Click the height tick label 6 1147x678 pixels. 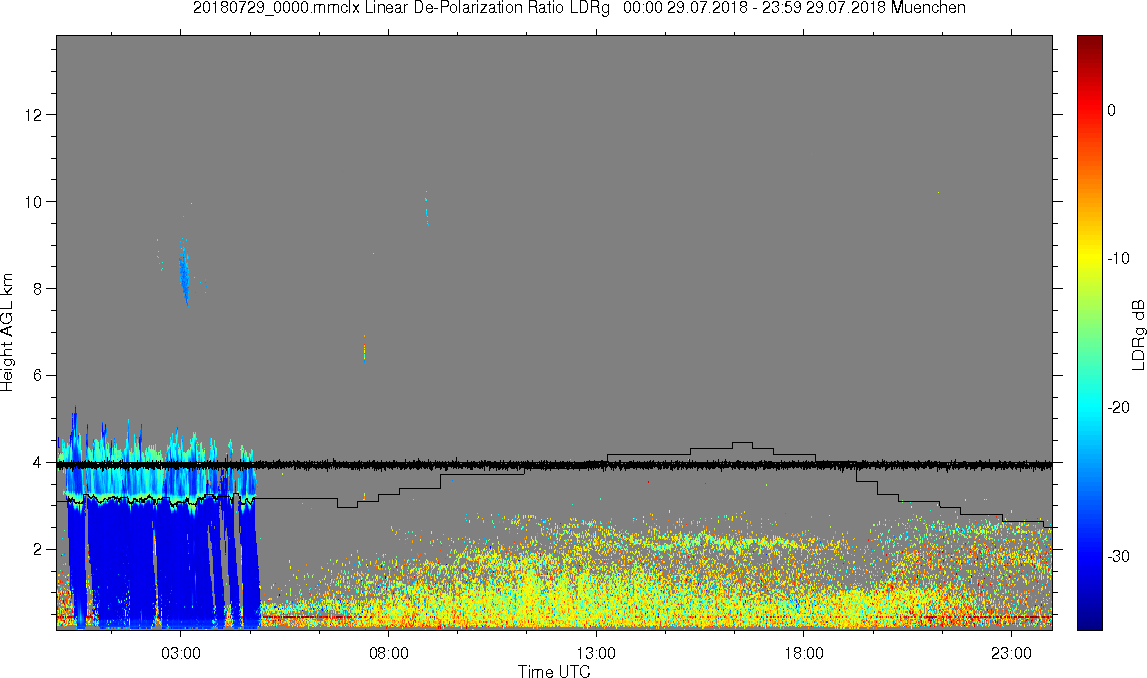tap(37, 375)
